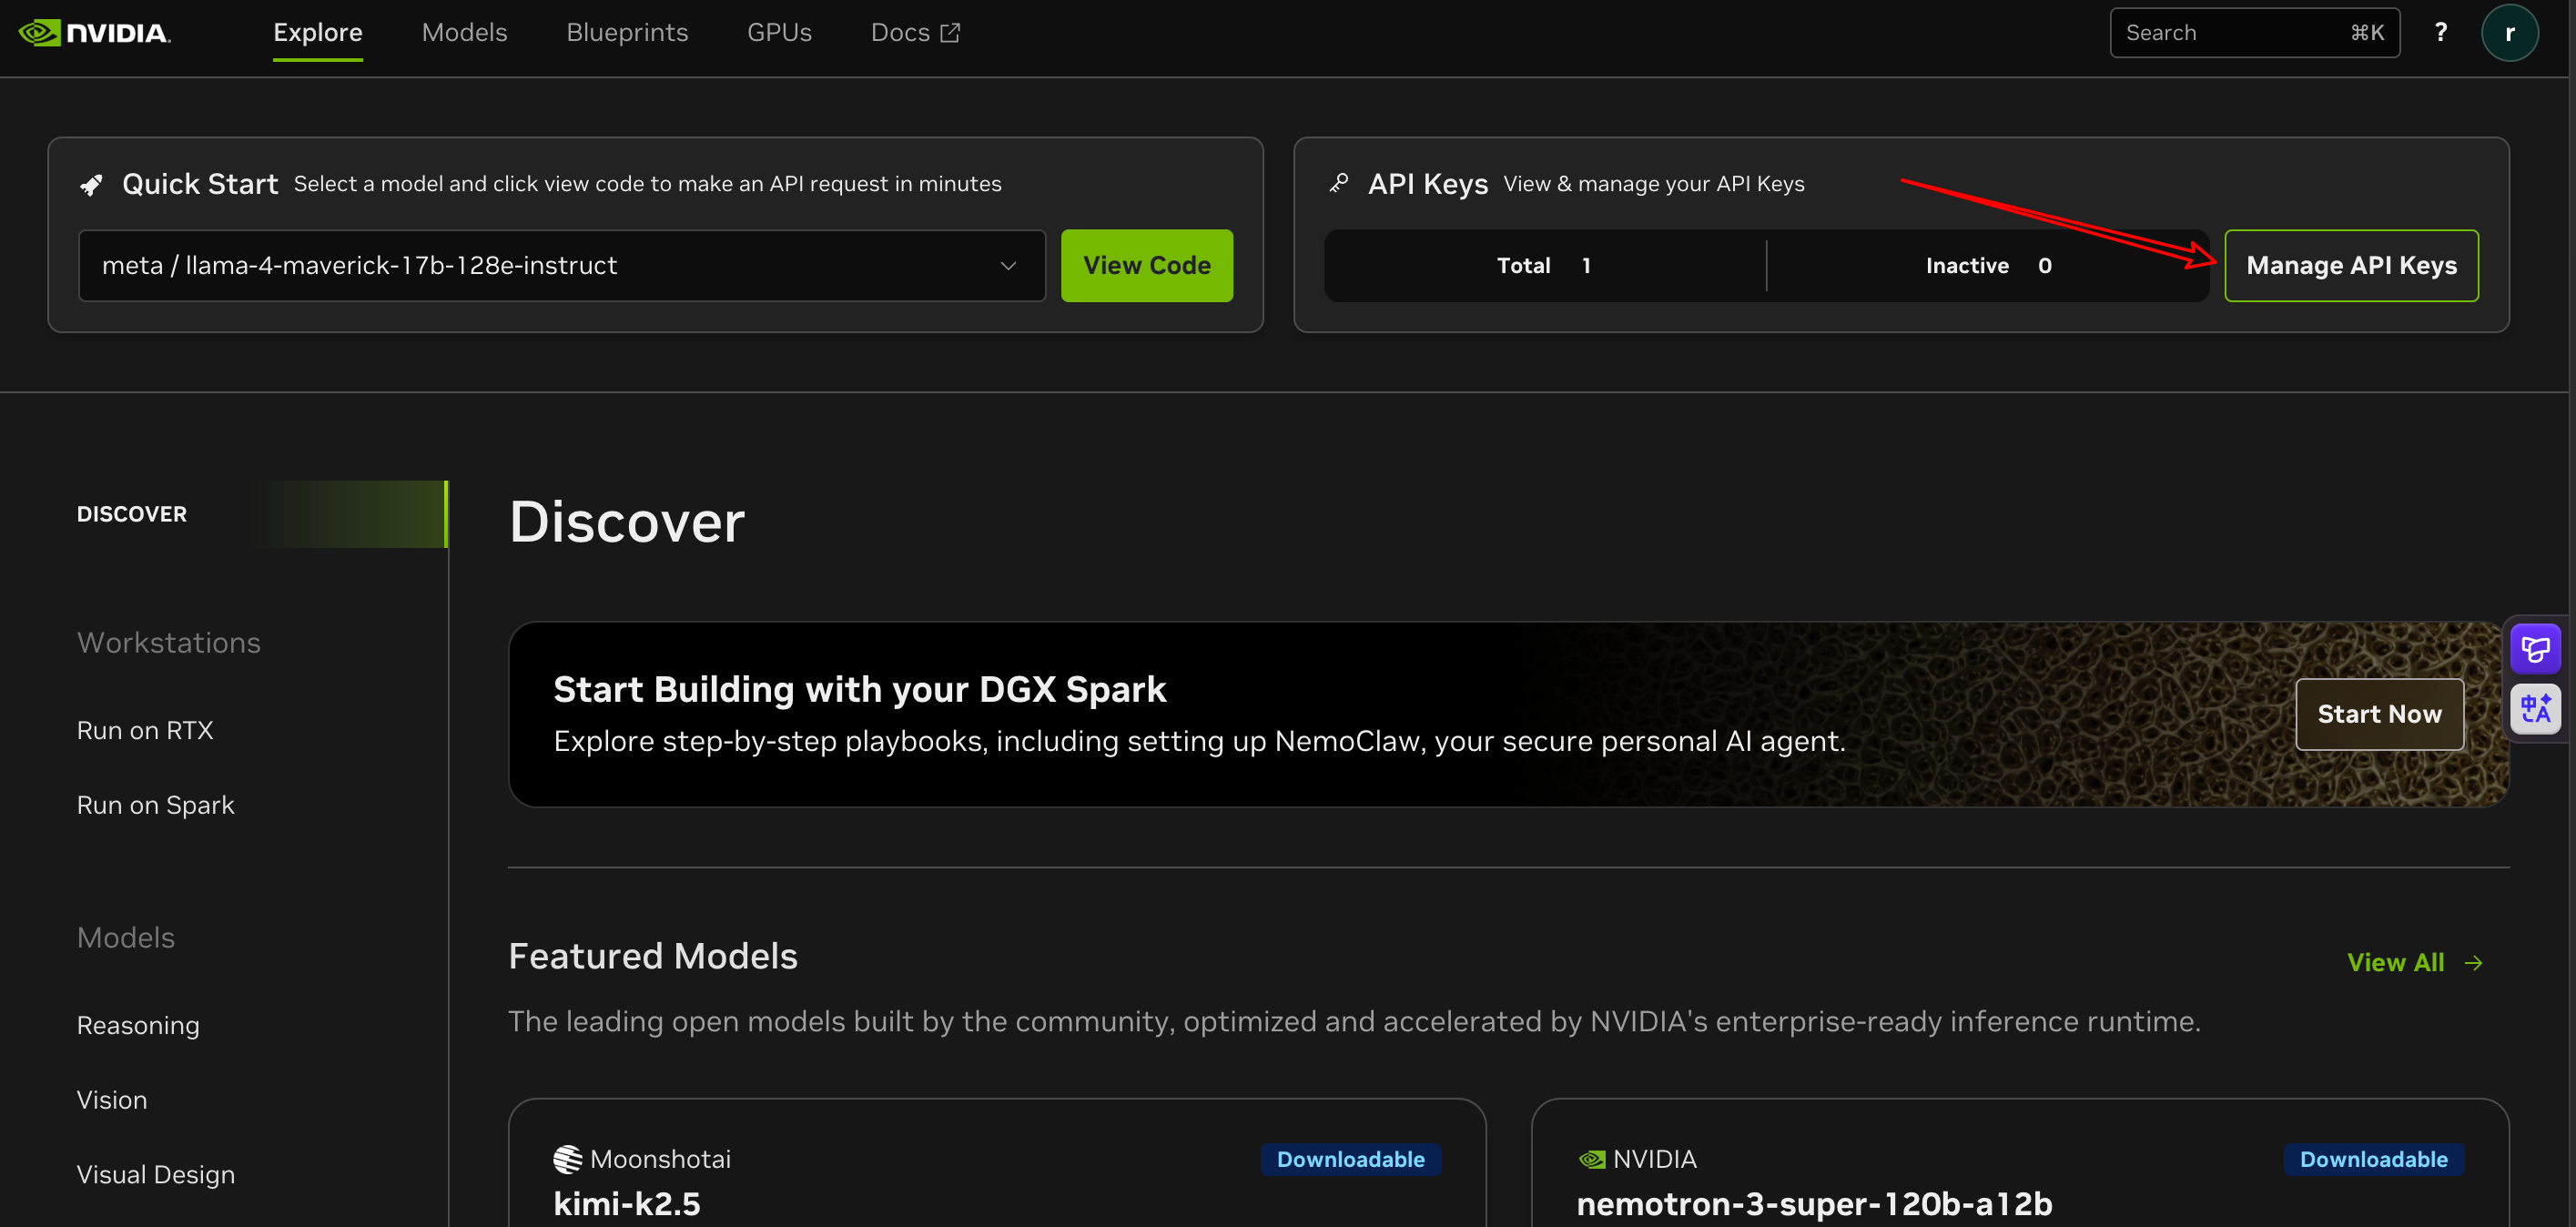Click the Inactive API keys count

[x=1989, y=266]
